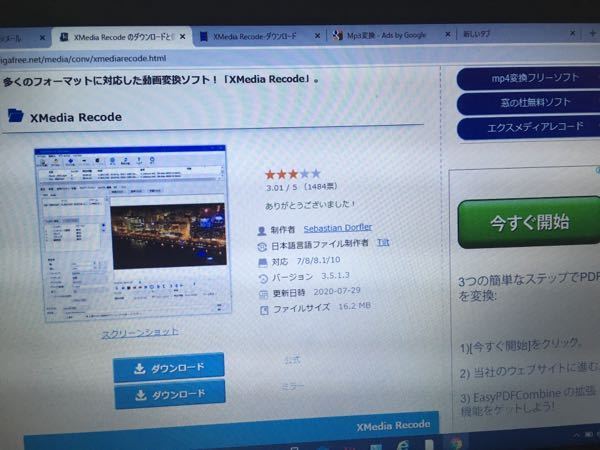
Task: Rate with the third orange star
Action: pyautogui.click(x=293, y=174)
